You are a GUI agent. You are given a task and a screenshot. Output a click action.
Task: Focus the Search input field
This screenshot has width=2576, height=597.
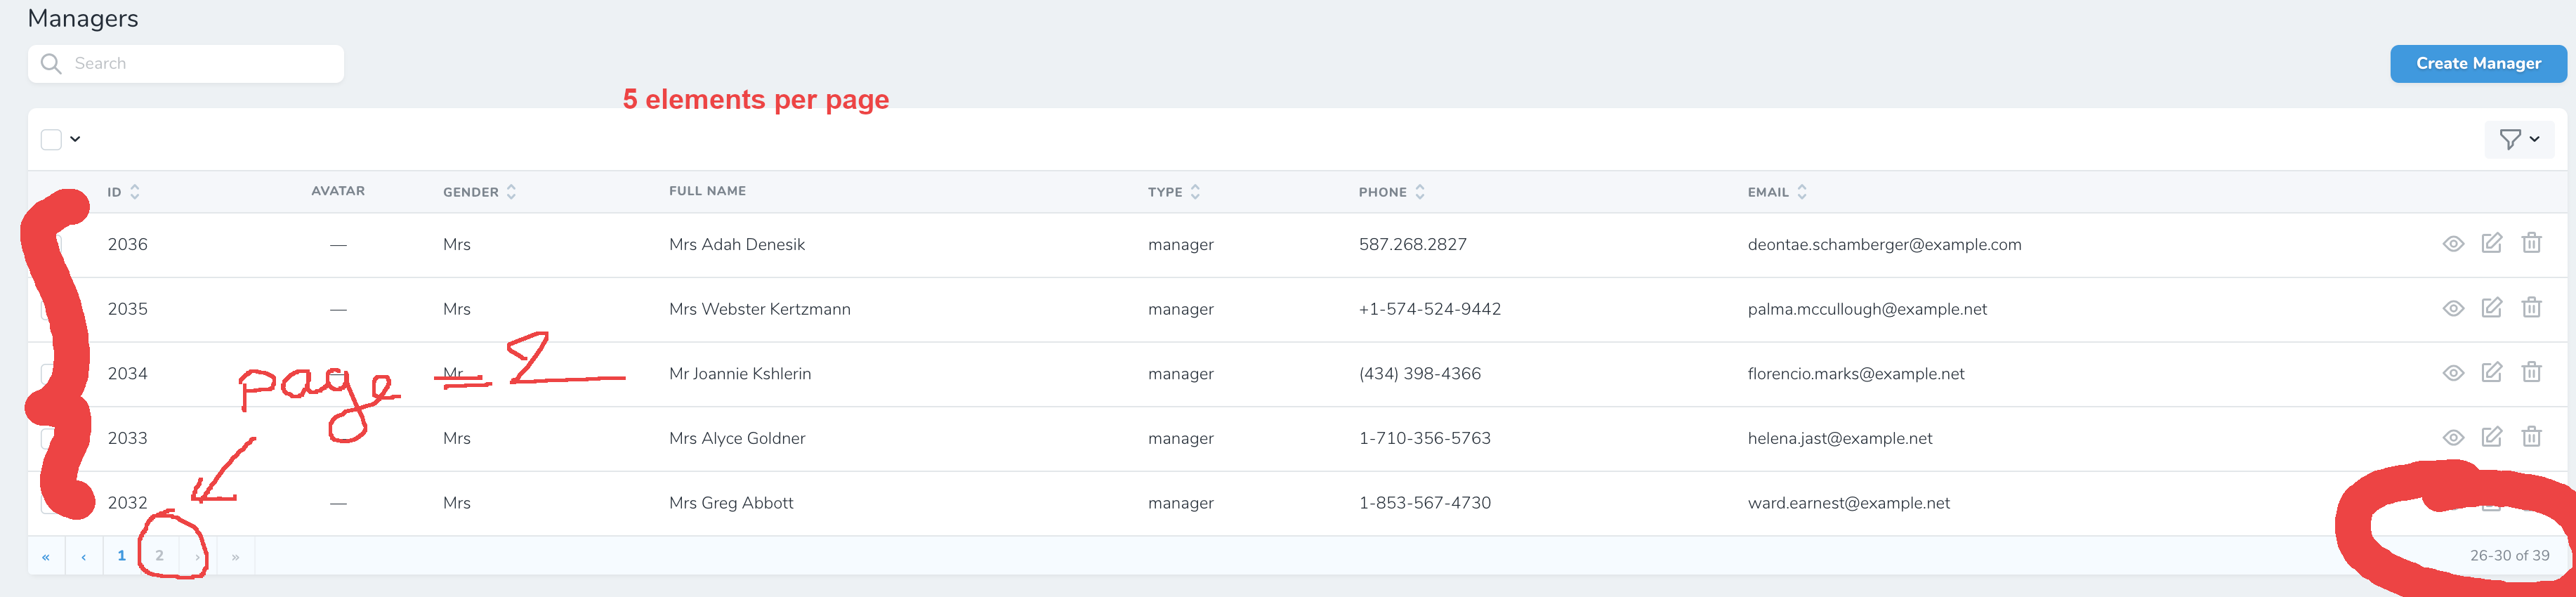[186, 64]
